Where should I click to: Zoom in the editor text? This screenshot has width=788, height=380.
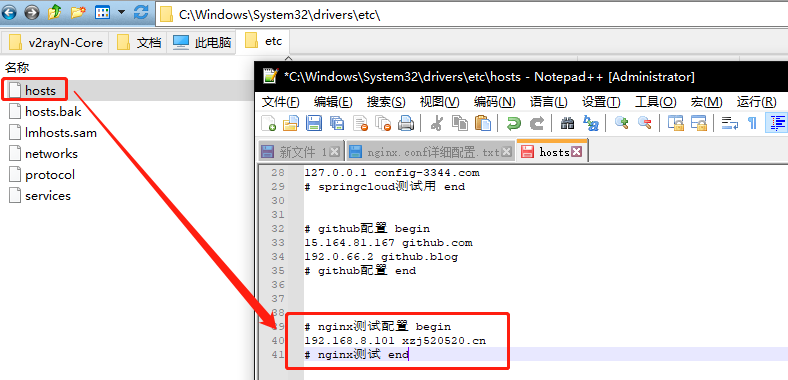pyautogui.click(x=622, y=123)
